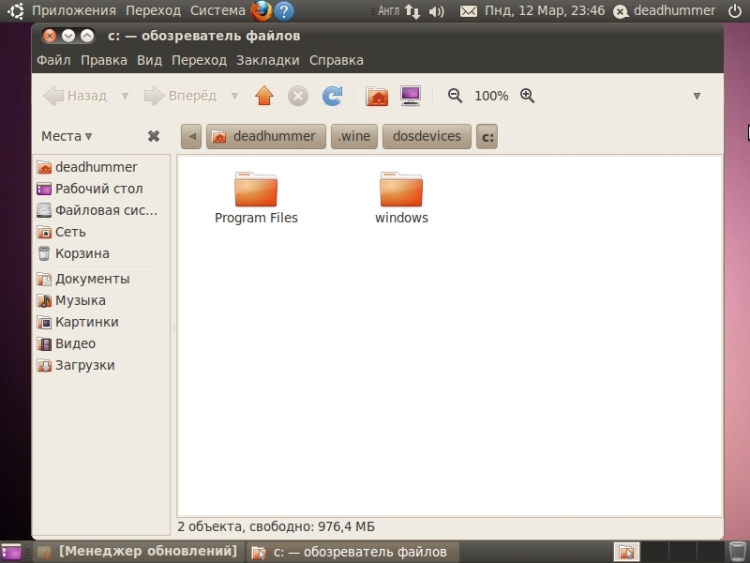Zoom out with the minus magnifier

pyautogui.click(x=455, y=96)
